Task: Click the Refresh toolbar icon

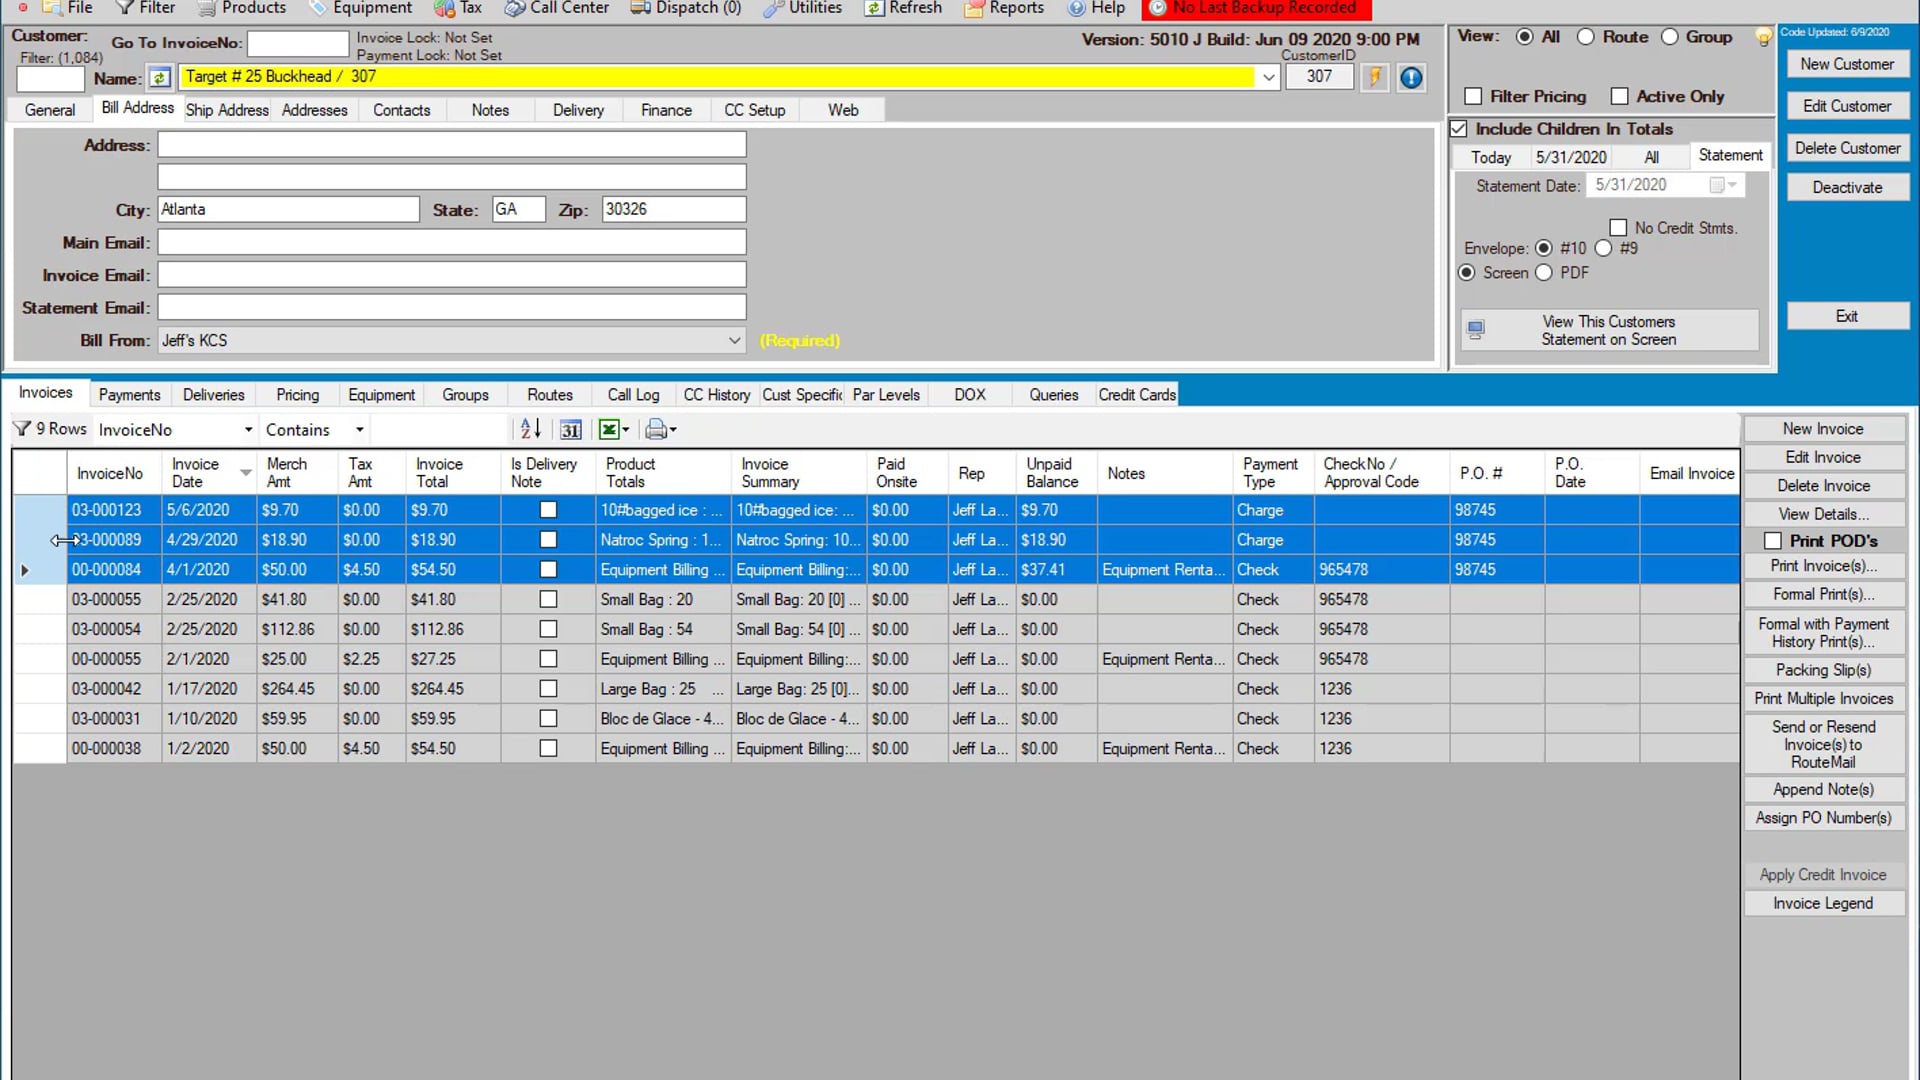Action: tap(874, 8)
